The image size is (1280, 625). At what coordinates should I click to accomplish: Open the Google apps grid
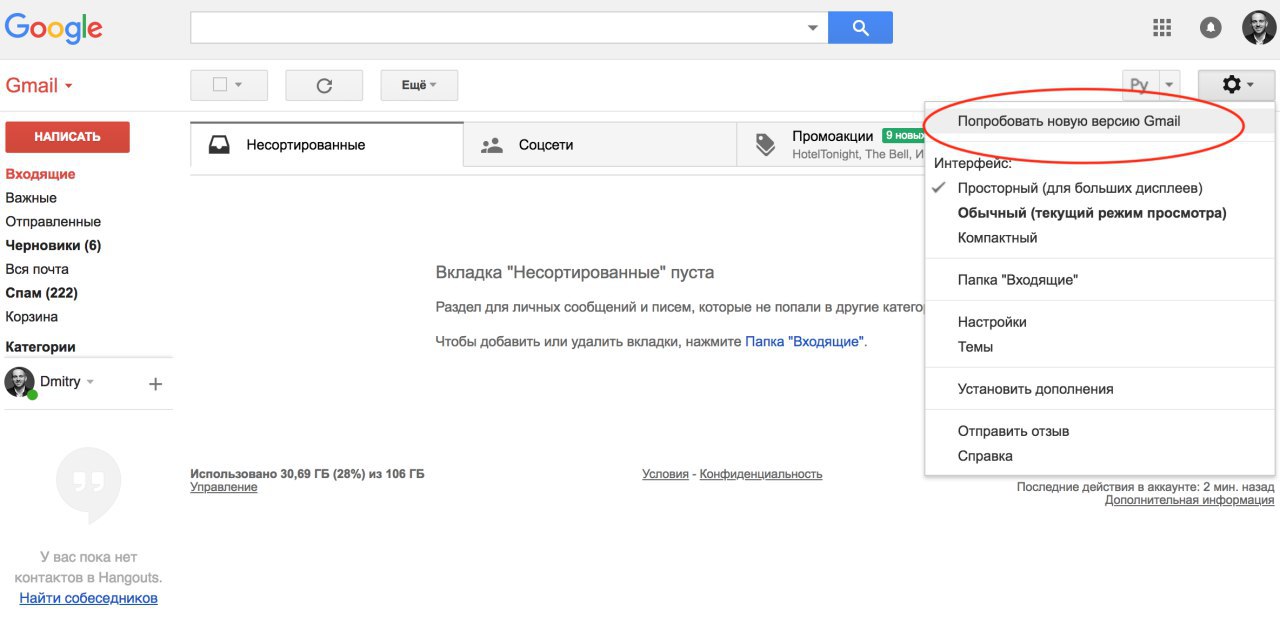[1162, 28]
